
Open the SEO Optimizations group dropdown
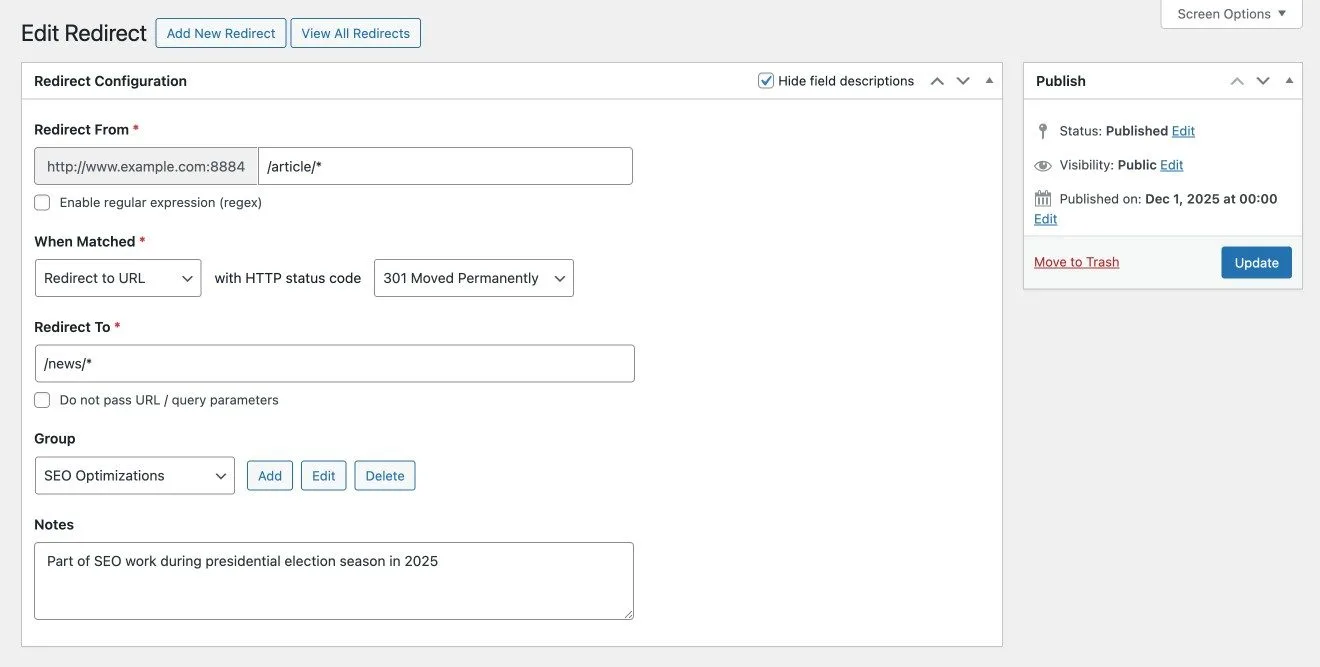(x=134, y=476)
